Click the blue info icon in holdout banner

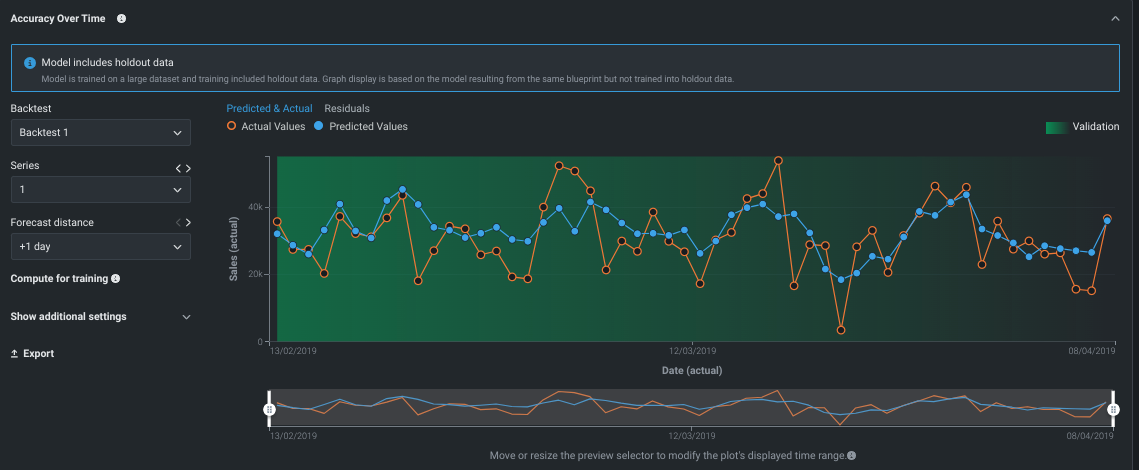[x=30, y=63]
